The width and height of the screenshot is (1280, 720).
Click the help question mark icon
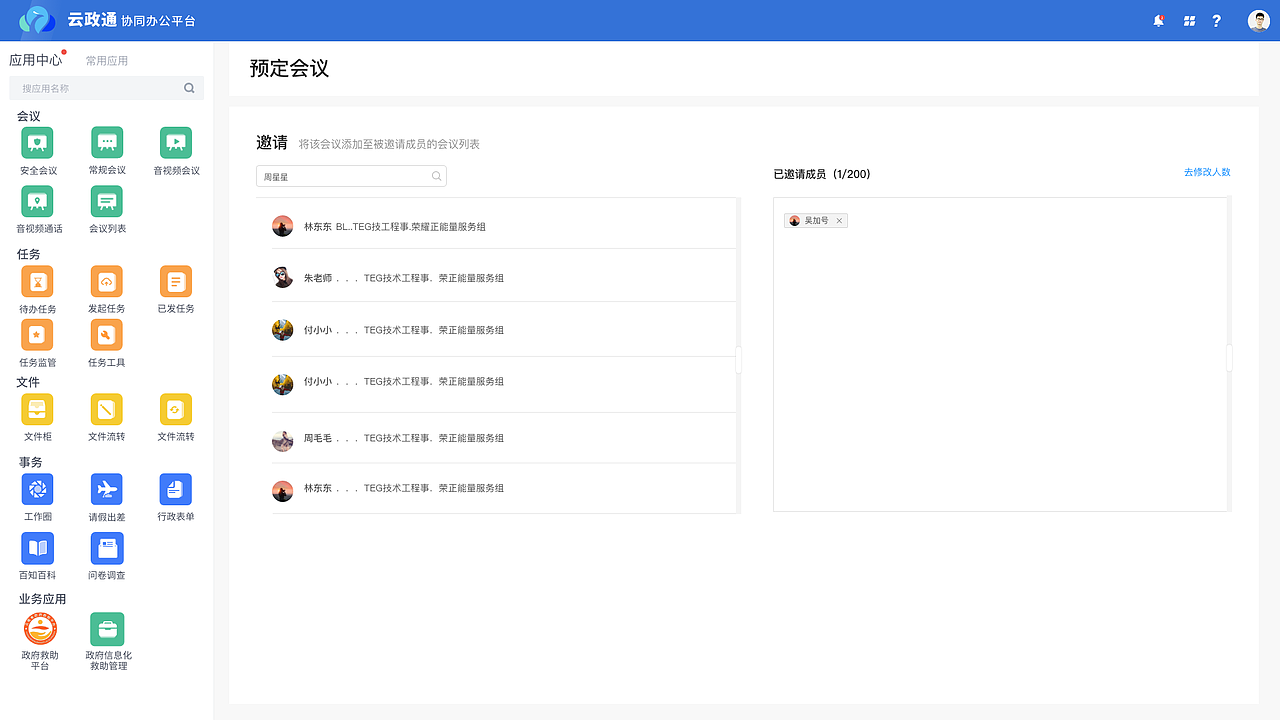[1217, 20]
